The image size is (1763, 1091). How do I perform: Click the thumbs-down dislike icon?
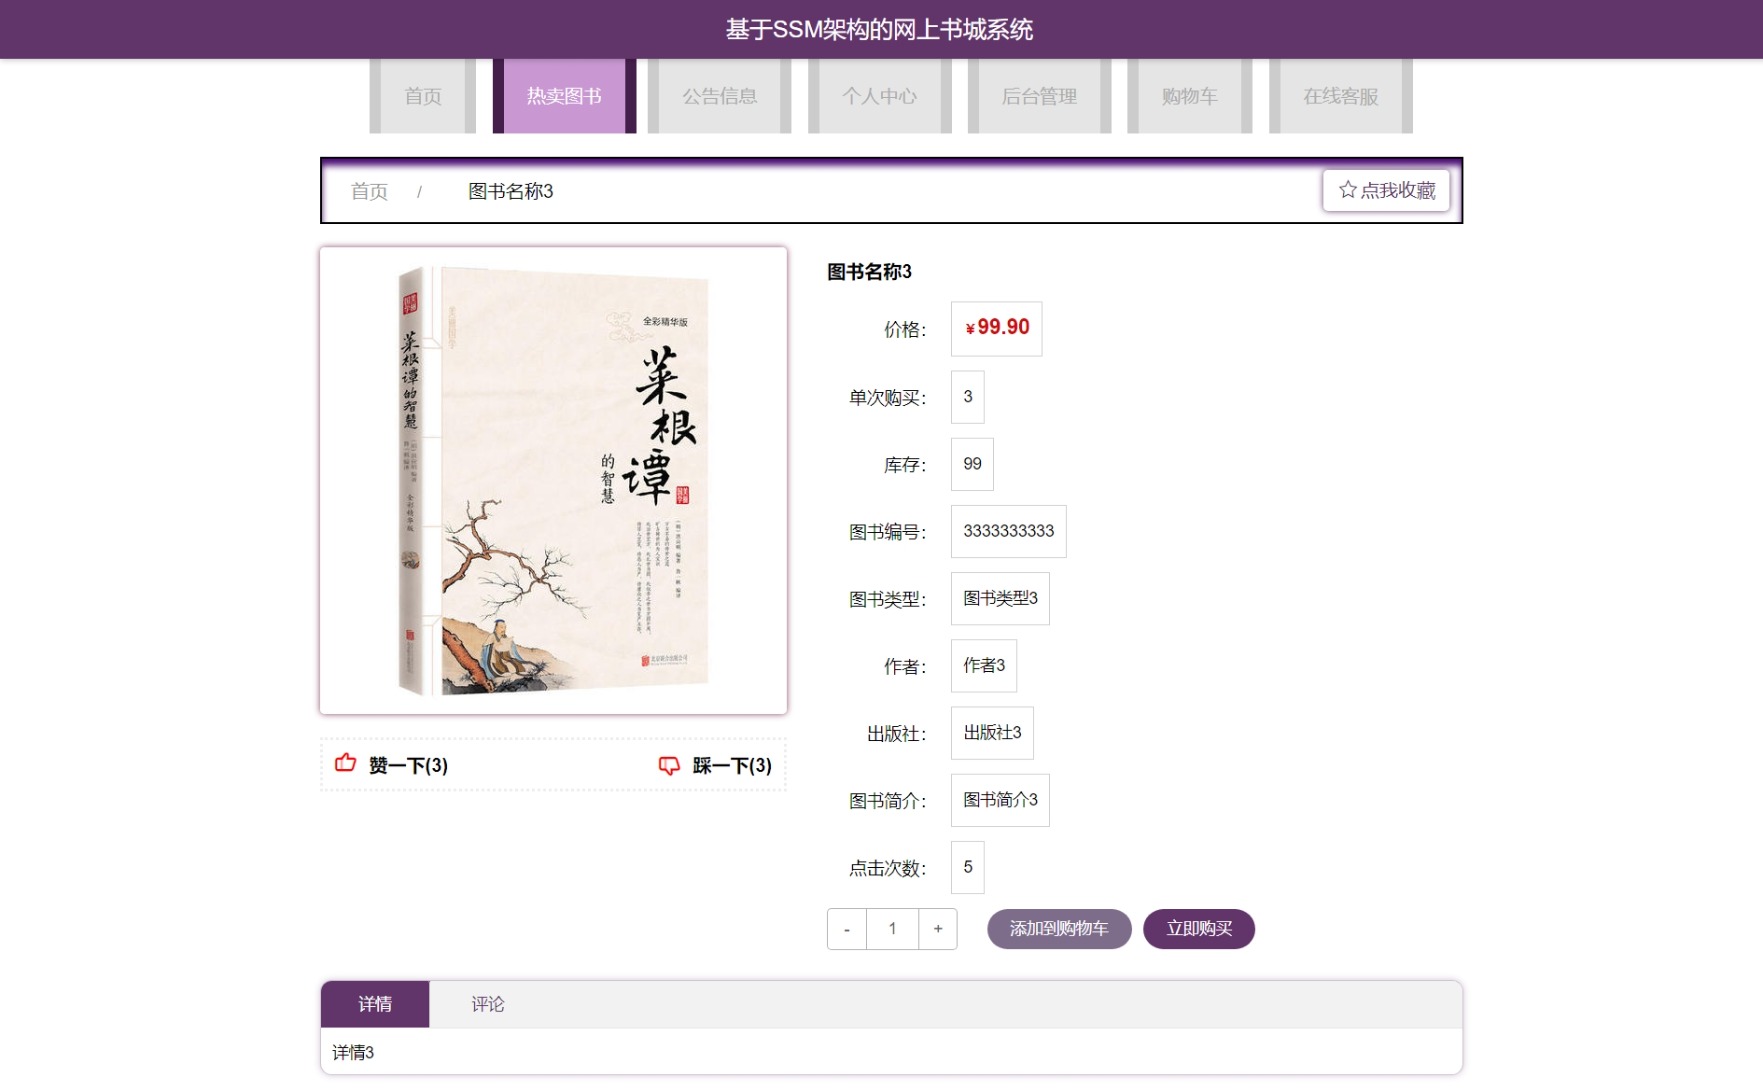[668, 765]
